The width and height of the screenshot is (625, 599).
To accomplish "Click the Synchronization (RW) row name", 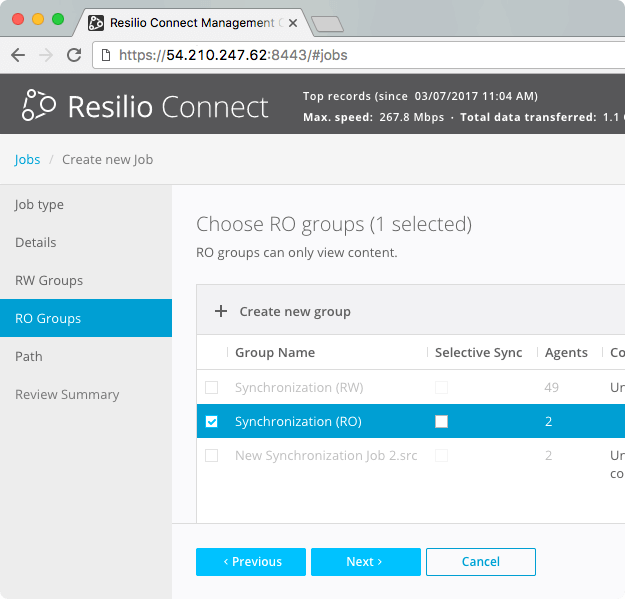I will [x=299, y=387].
